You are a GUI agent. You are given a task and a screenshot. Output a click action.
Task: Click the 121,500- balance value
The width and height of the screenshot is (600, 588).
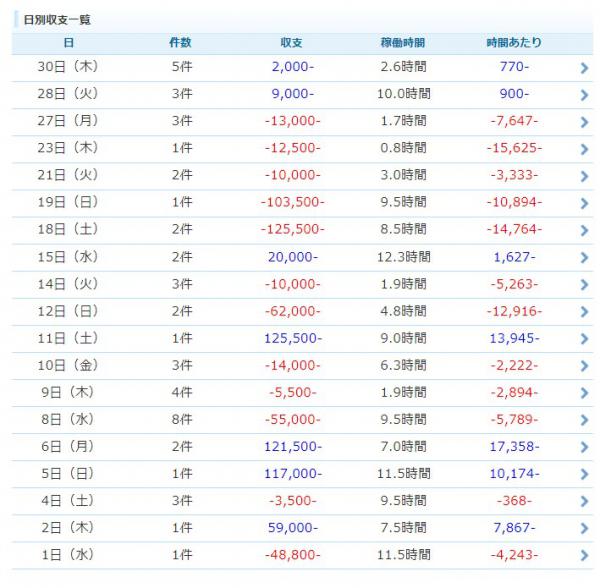pos(293,447)
